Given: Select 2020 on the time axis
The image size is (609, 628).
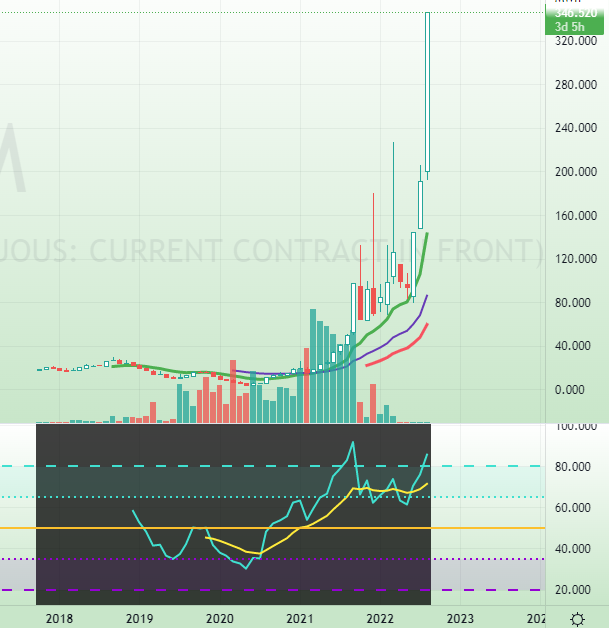Looking at the screenshot, I should [x=220, y=619].
